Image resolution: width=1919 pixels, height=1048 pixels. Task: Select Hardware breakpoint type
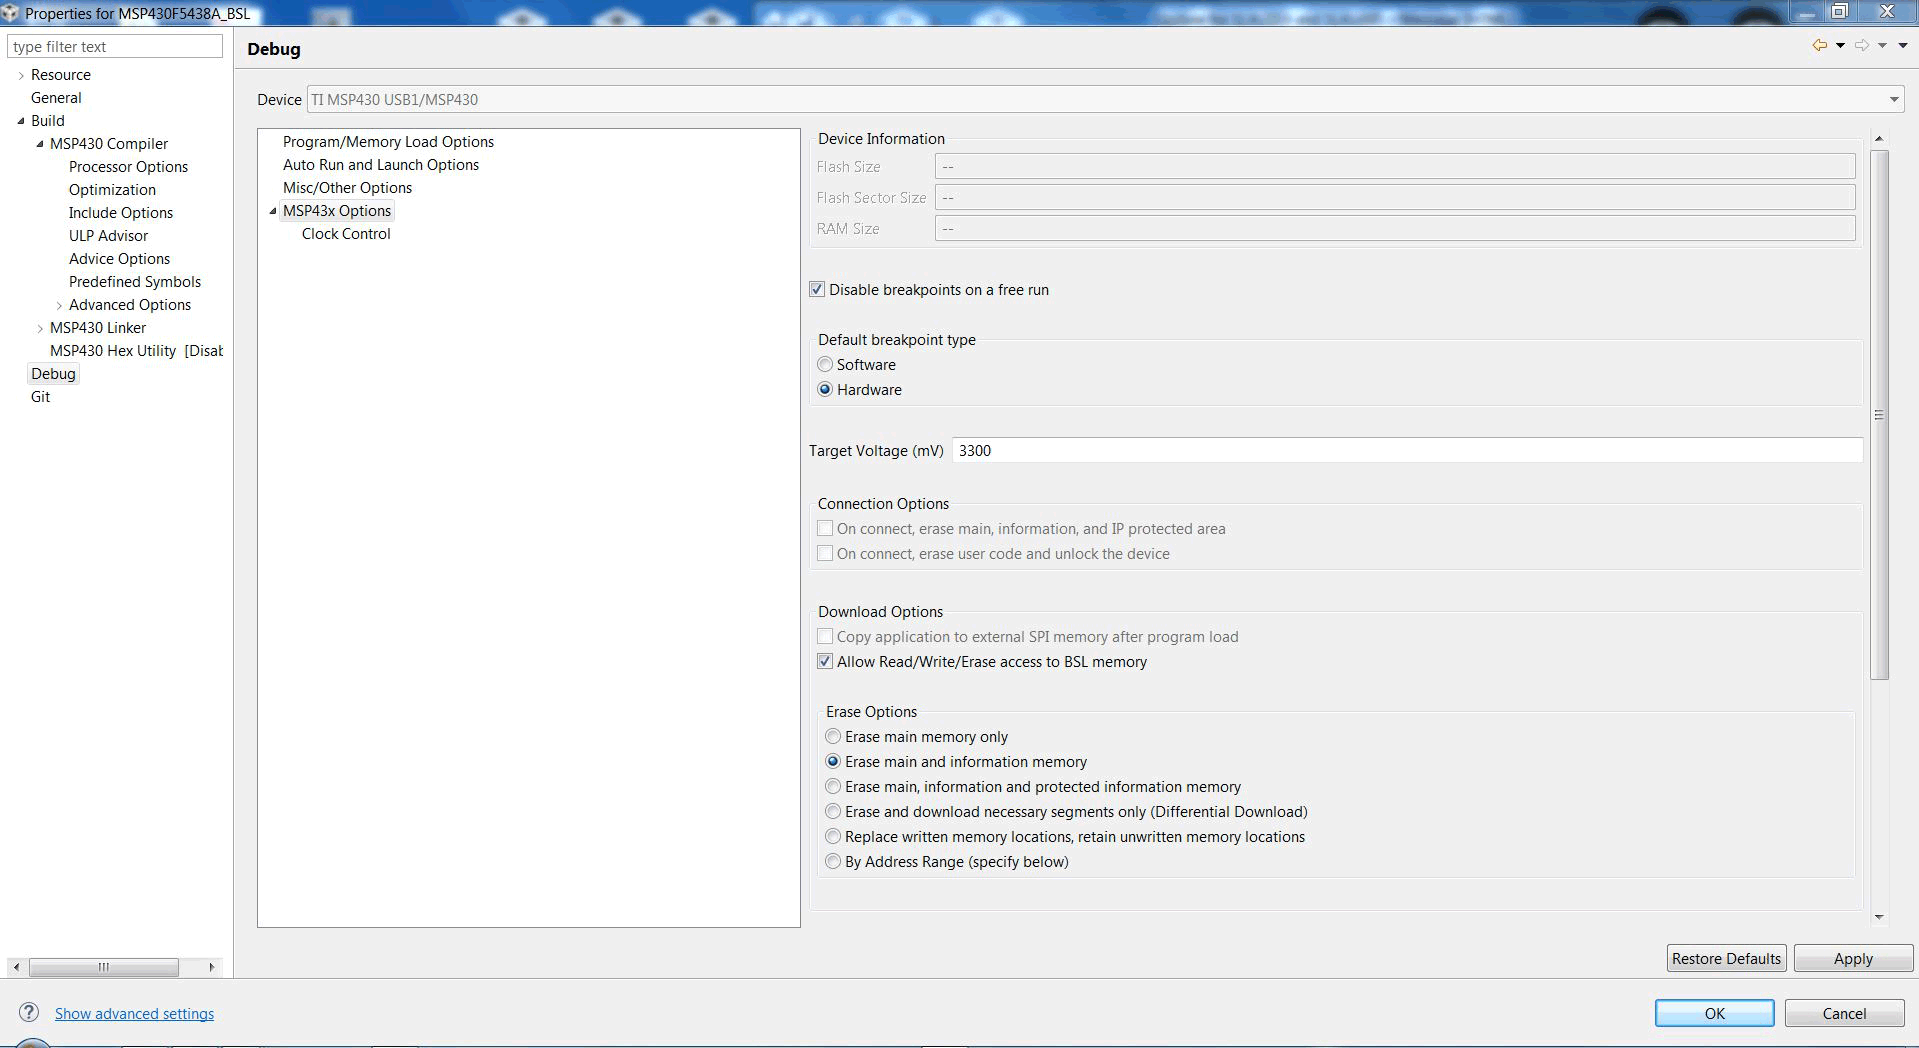(825, 390)
